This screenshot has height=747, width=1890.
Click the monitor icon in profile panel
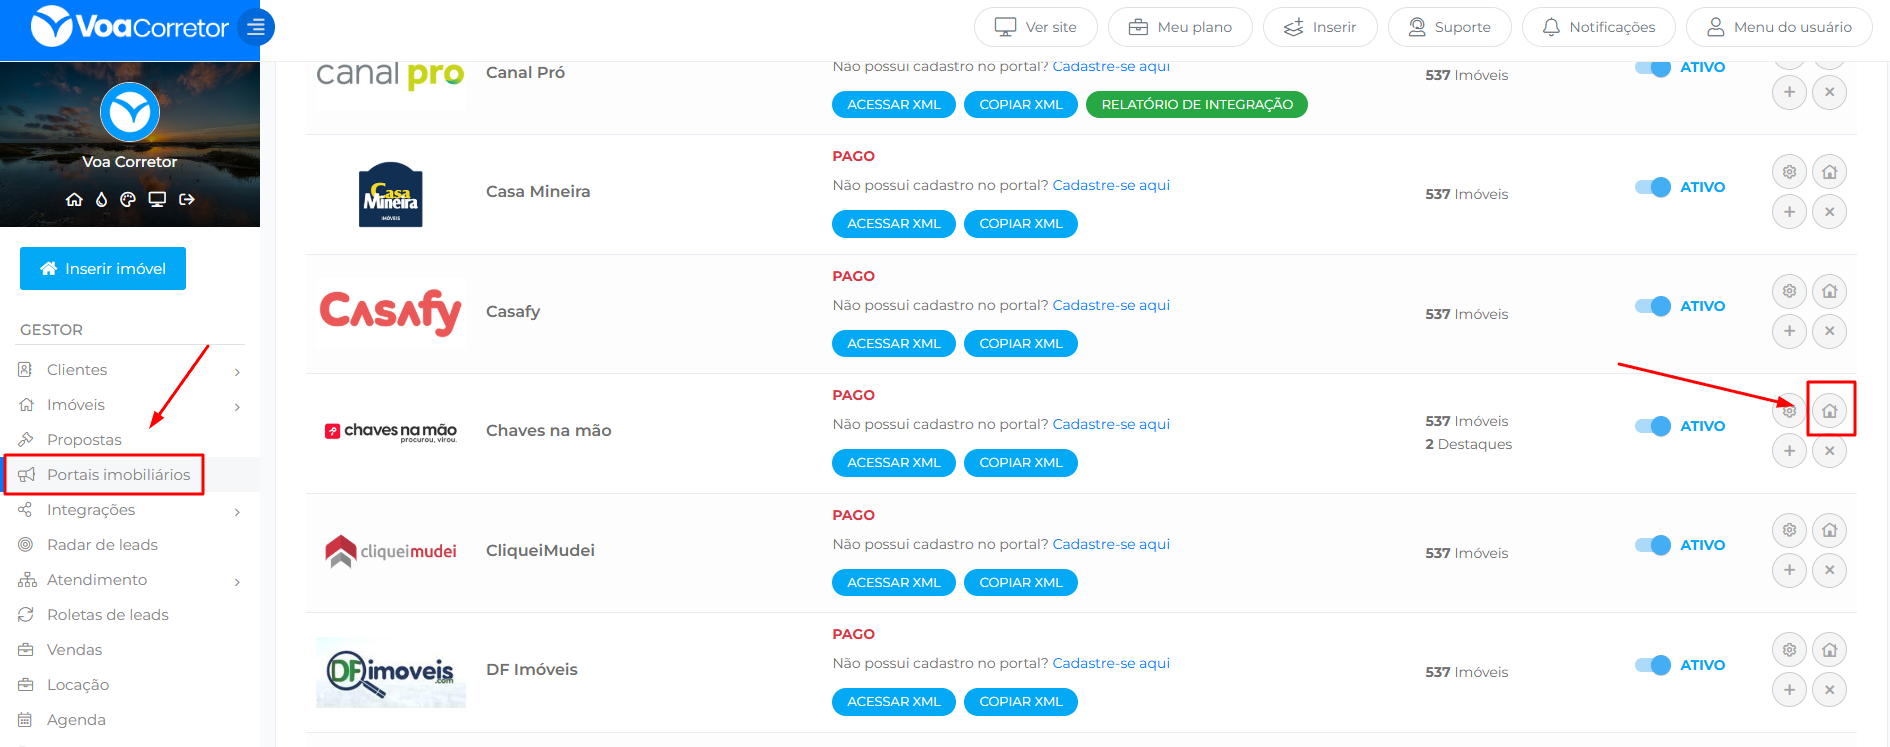point(157,199)
